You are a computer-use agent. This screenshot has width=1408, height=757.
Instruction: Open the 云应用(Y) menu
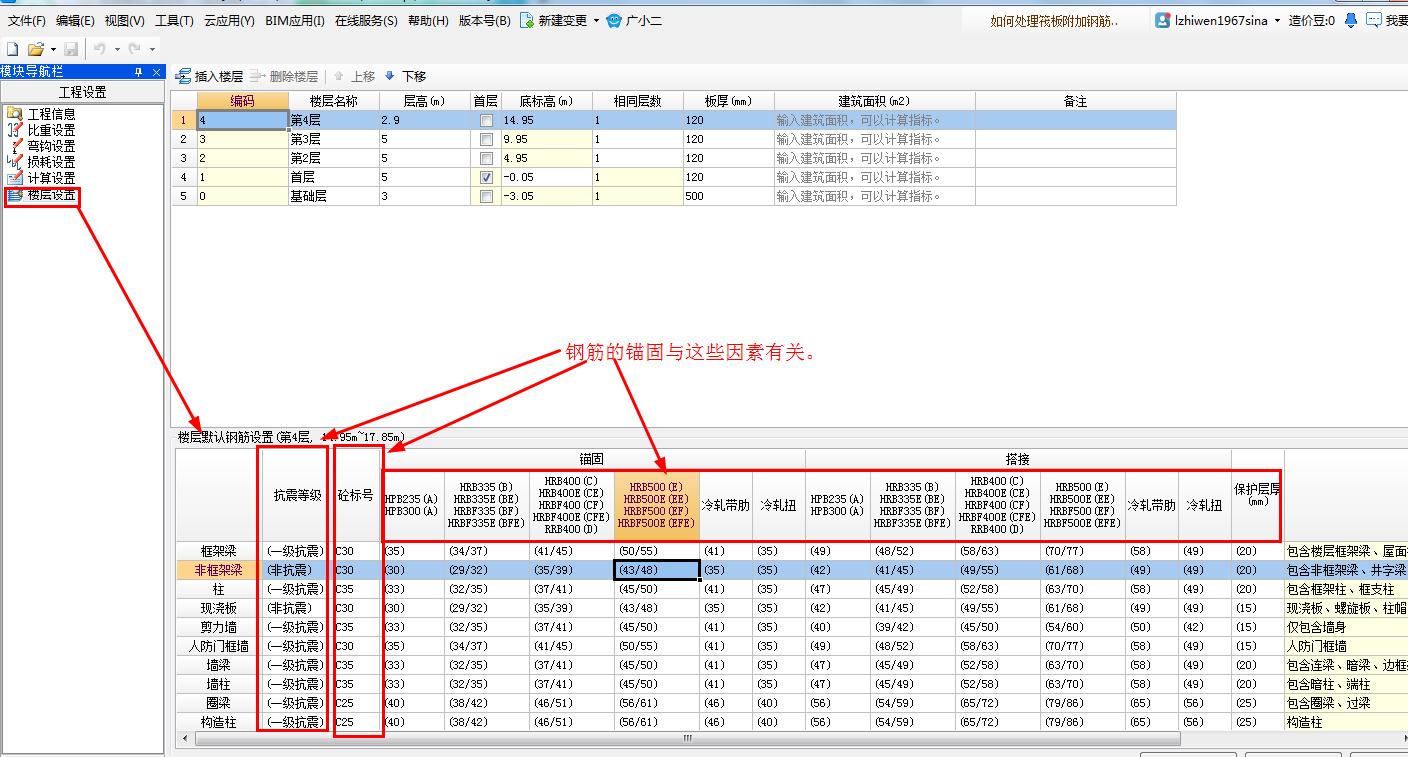pyautogui.click(x=229, y=20)
